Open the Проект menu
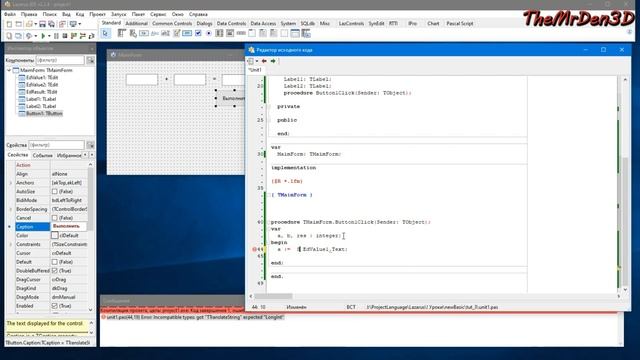The height and width of the screenshot is (360, 640). (x=97, y=14)
